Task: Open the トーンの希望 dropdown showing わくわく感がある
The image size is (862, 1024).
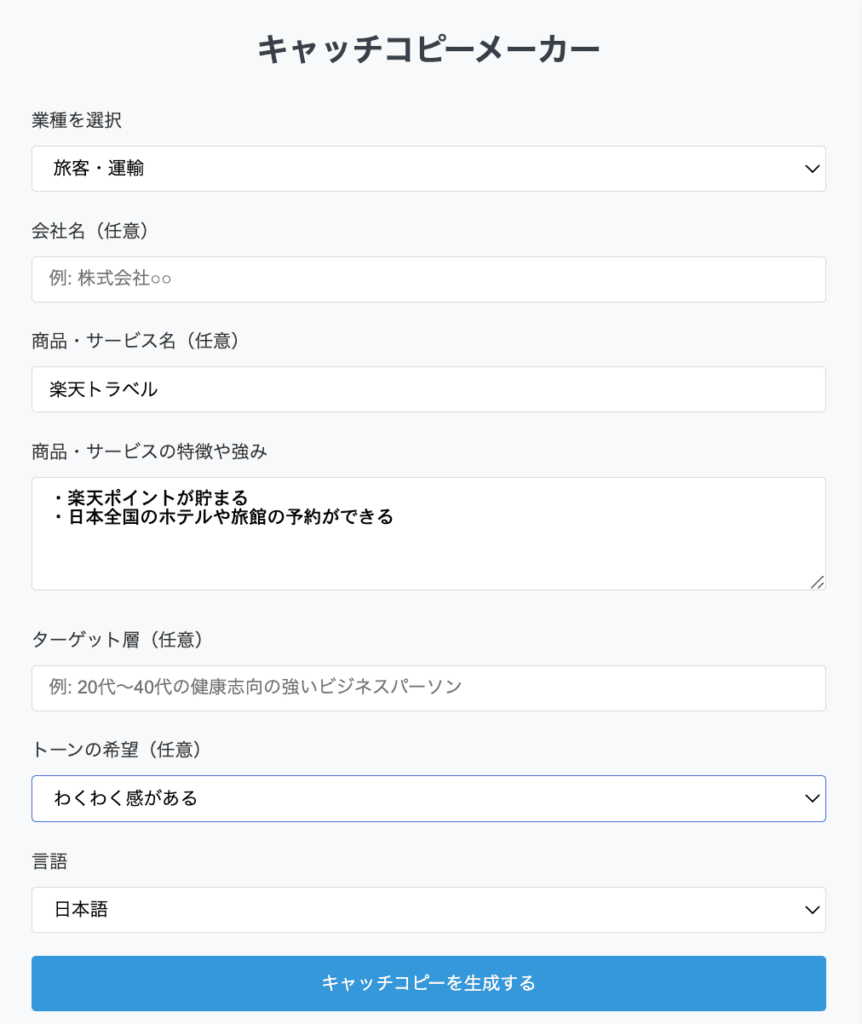Action: tap(428, 798)
